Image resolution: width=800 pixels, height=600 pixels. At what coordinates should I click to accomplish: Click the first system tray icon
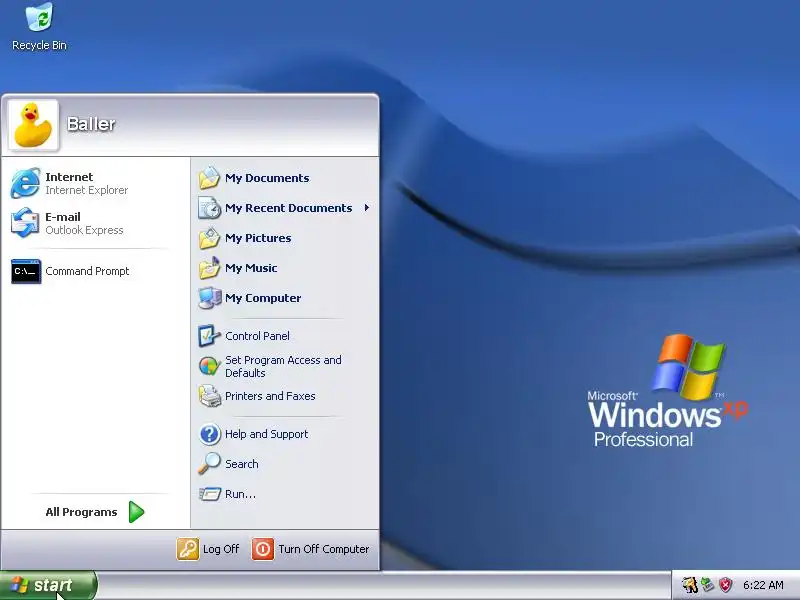(x=690, y=585)
